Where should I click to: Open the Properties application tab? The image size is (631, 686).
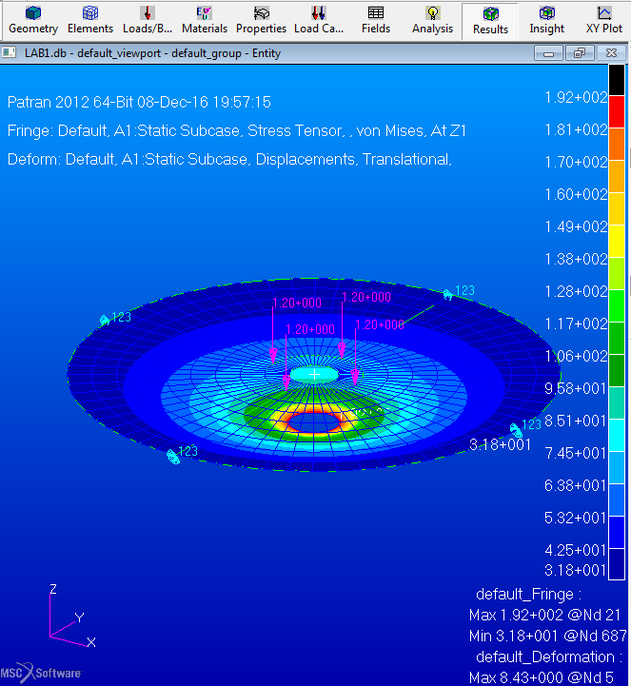(261, 21)
